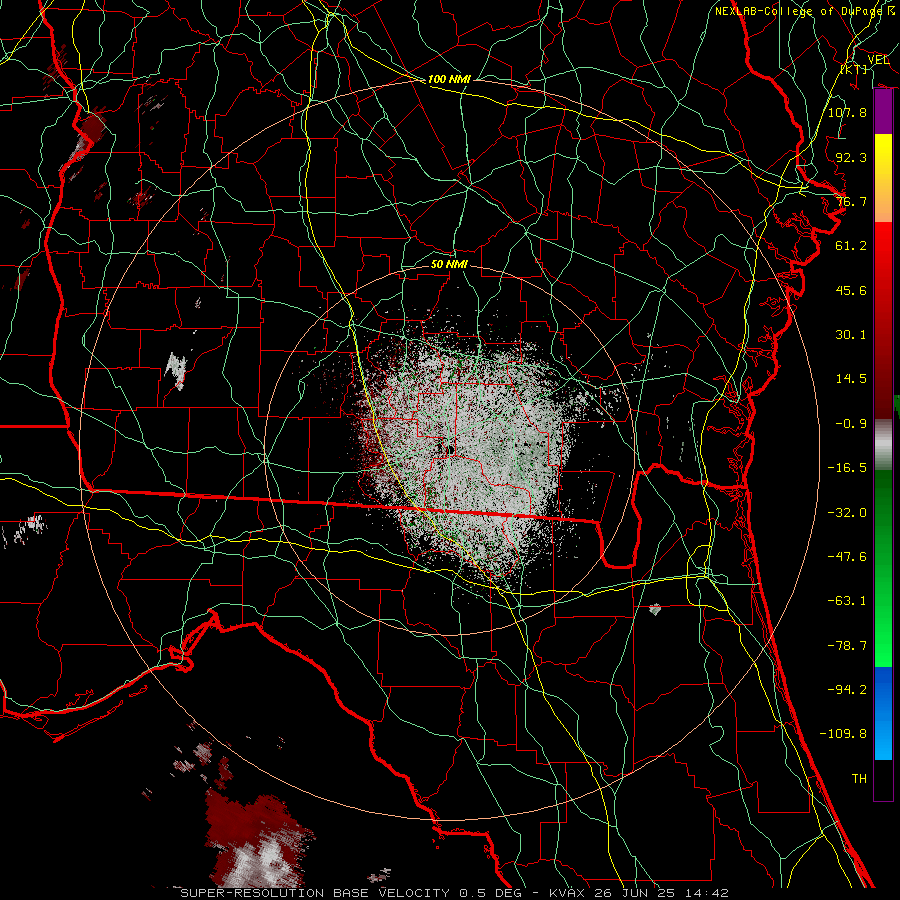The image size is (900, 900).
Task: Click the "SUPER-RESOLUTION BASE VELOCITY" caption text
Action: [x=315, y=893]
